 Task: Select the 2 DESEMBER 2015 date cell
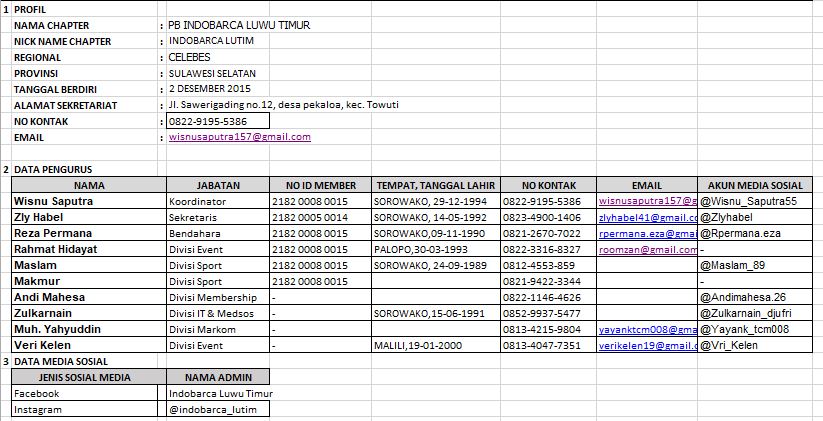[x=209, y=89]
